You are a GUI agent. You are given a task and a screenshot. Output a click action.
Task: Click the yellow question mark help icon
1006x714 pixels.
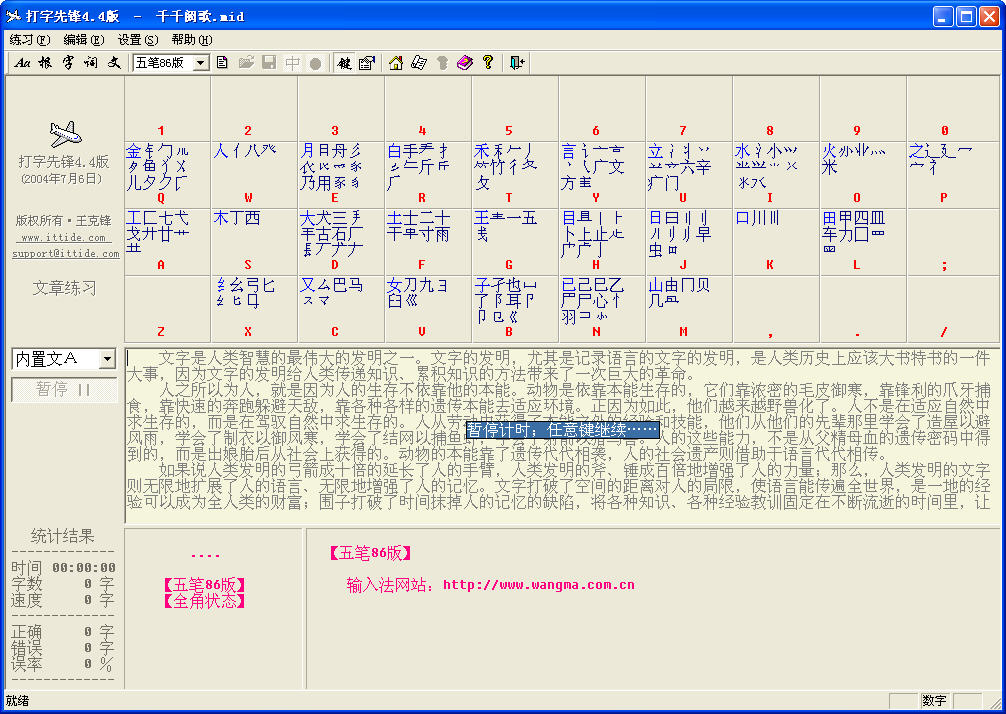(x=487, y=63)
